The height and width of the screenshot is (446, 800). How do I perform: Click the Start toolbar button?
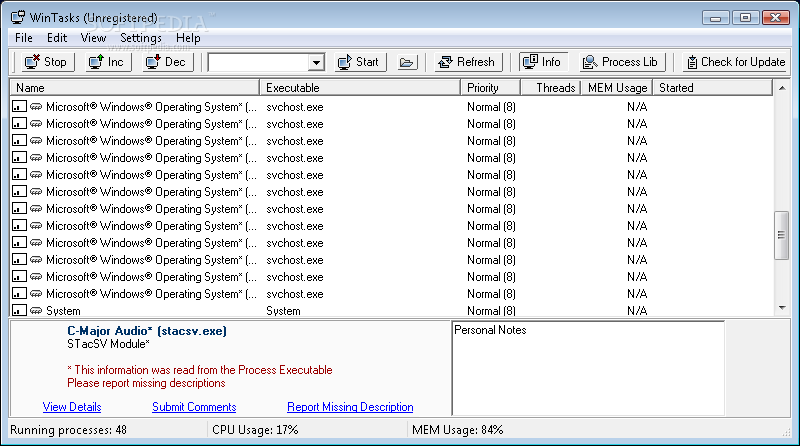point(360,62)
